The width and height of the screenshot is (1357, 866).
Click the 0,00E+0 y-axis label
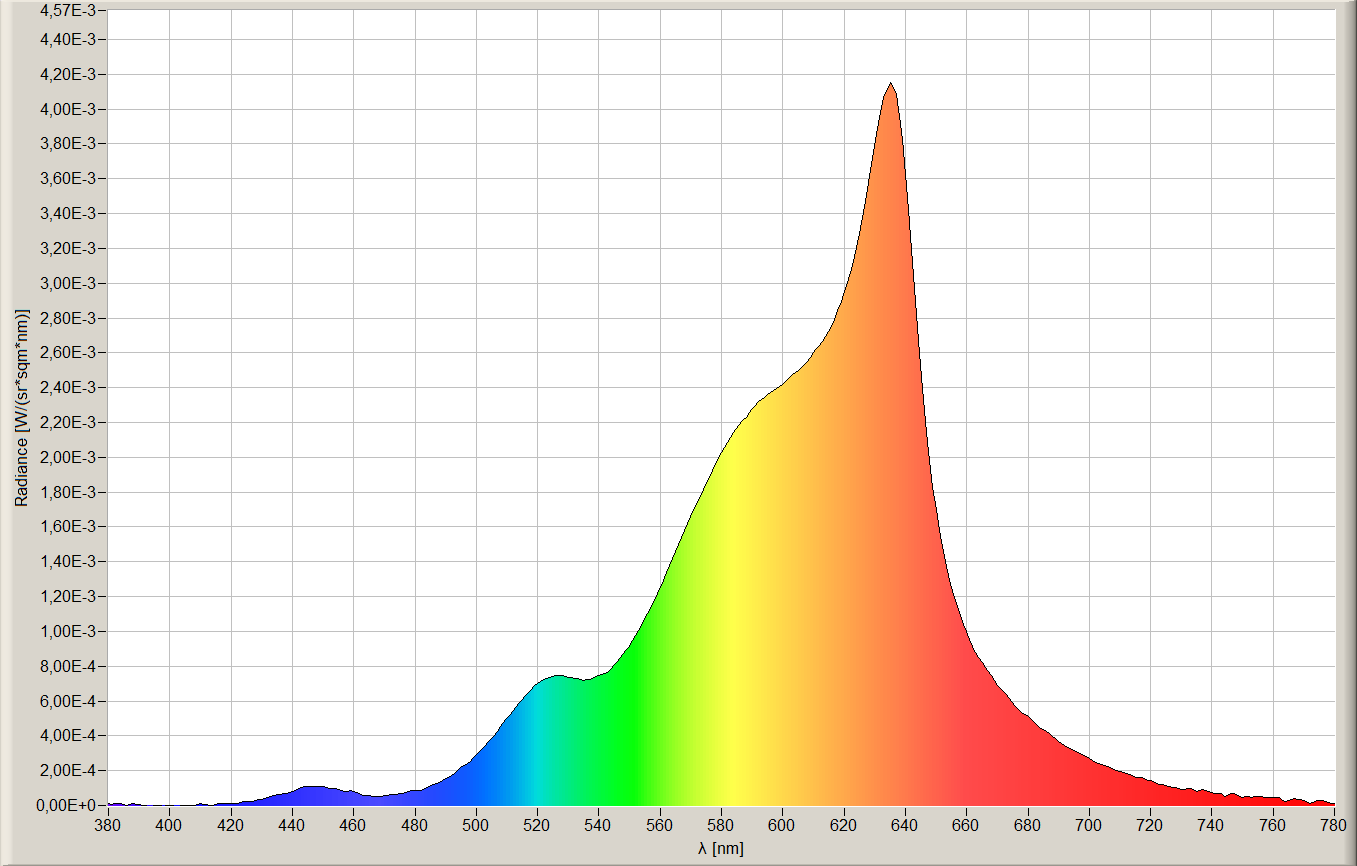coord(68,805)
